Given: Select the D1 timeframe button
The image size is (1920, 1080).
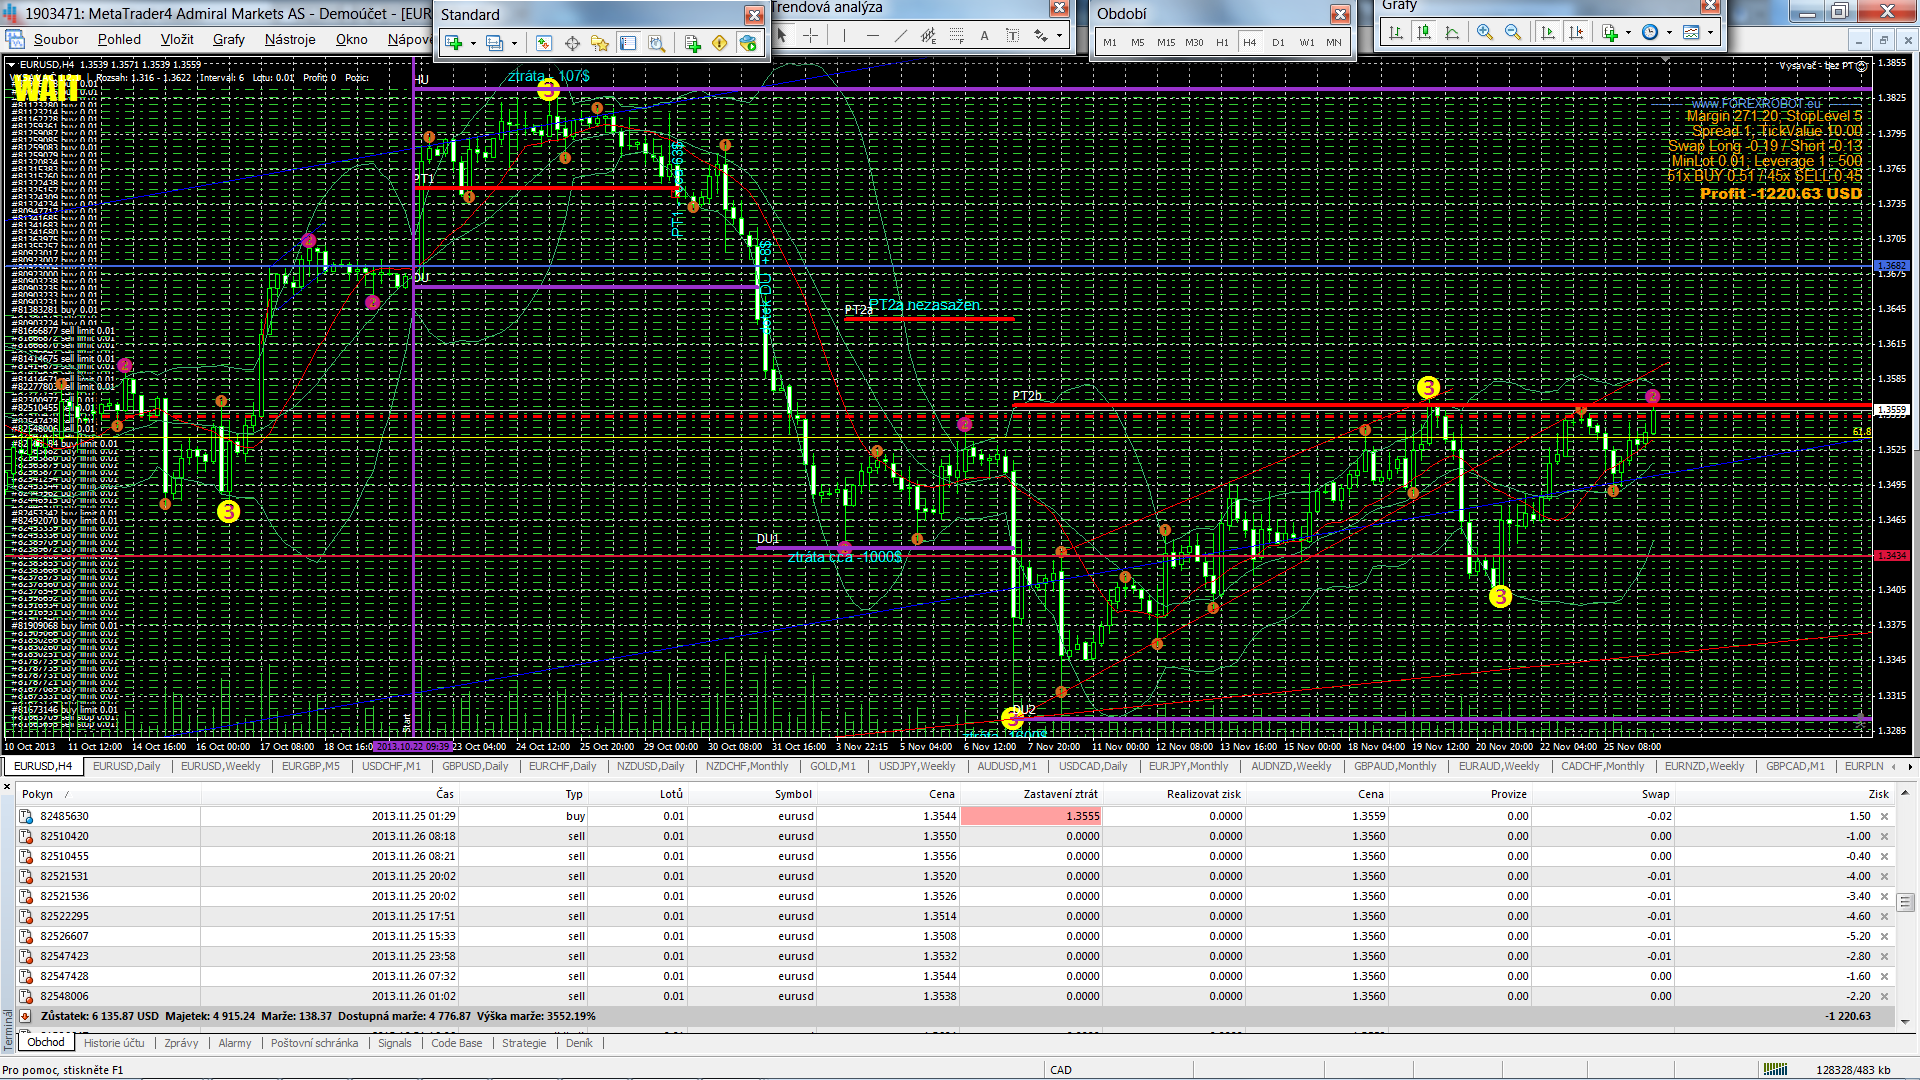Looking at the screenshot, I should [x=1278, y=42].
